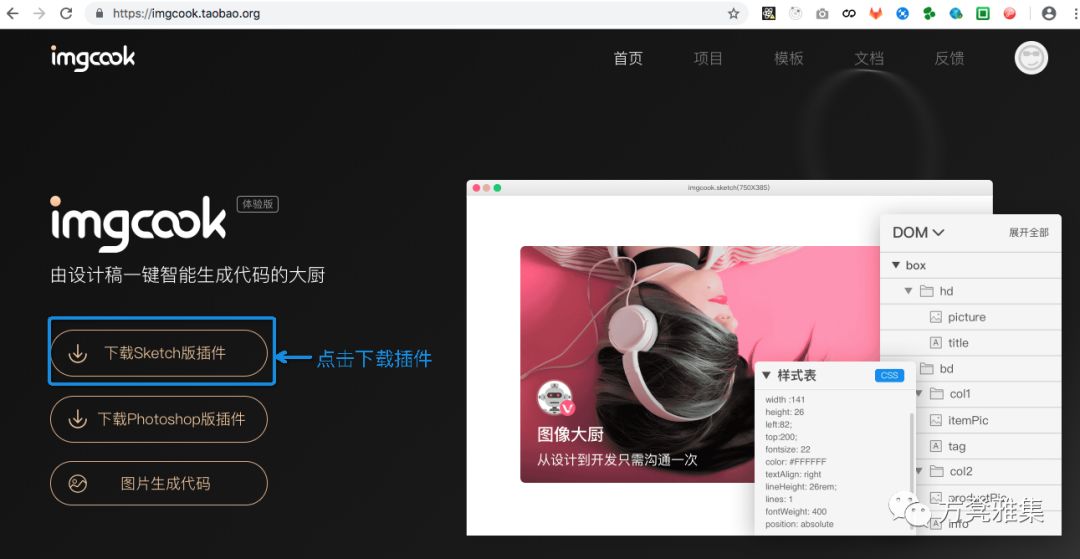Screen dimensions: 1080x559
Task: Select the itemPic tree row
Action: click(988, 420)
